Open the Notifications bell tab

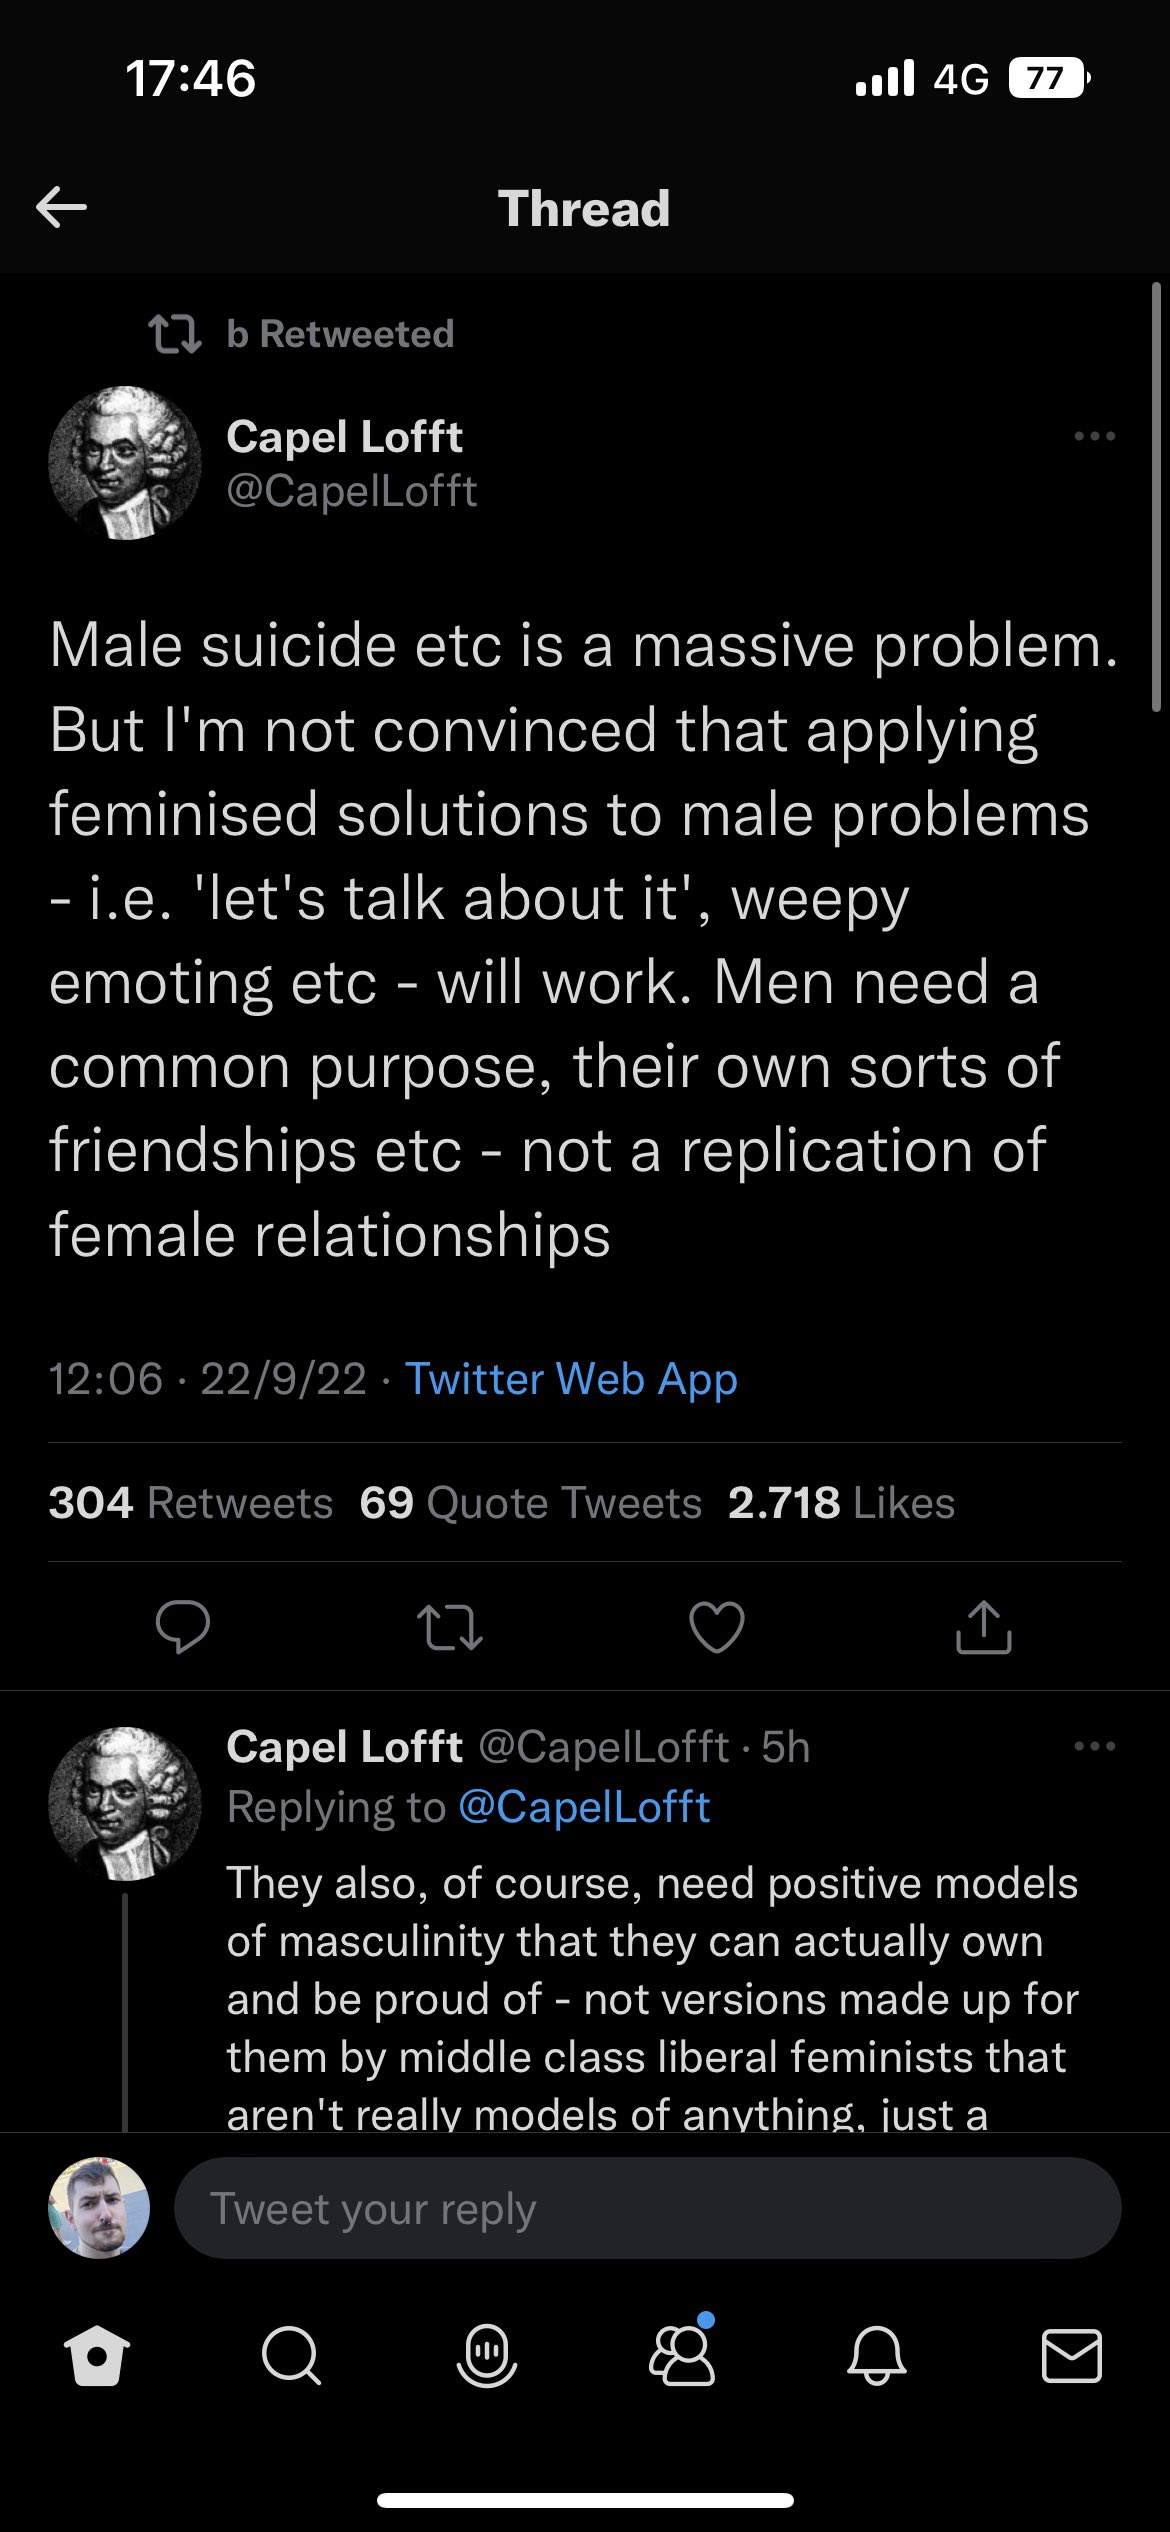point(877,2356)
